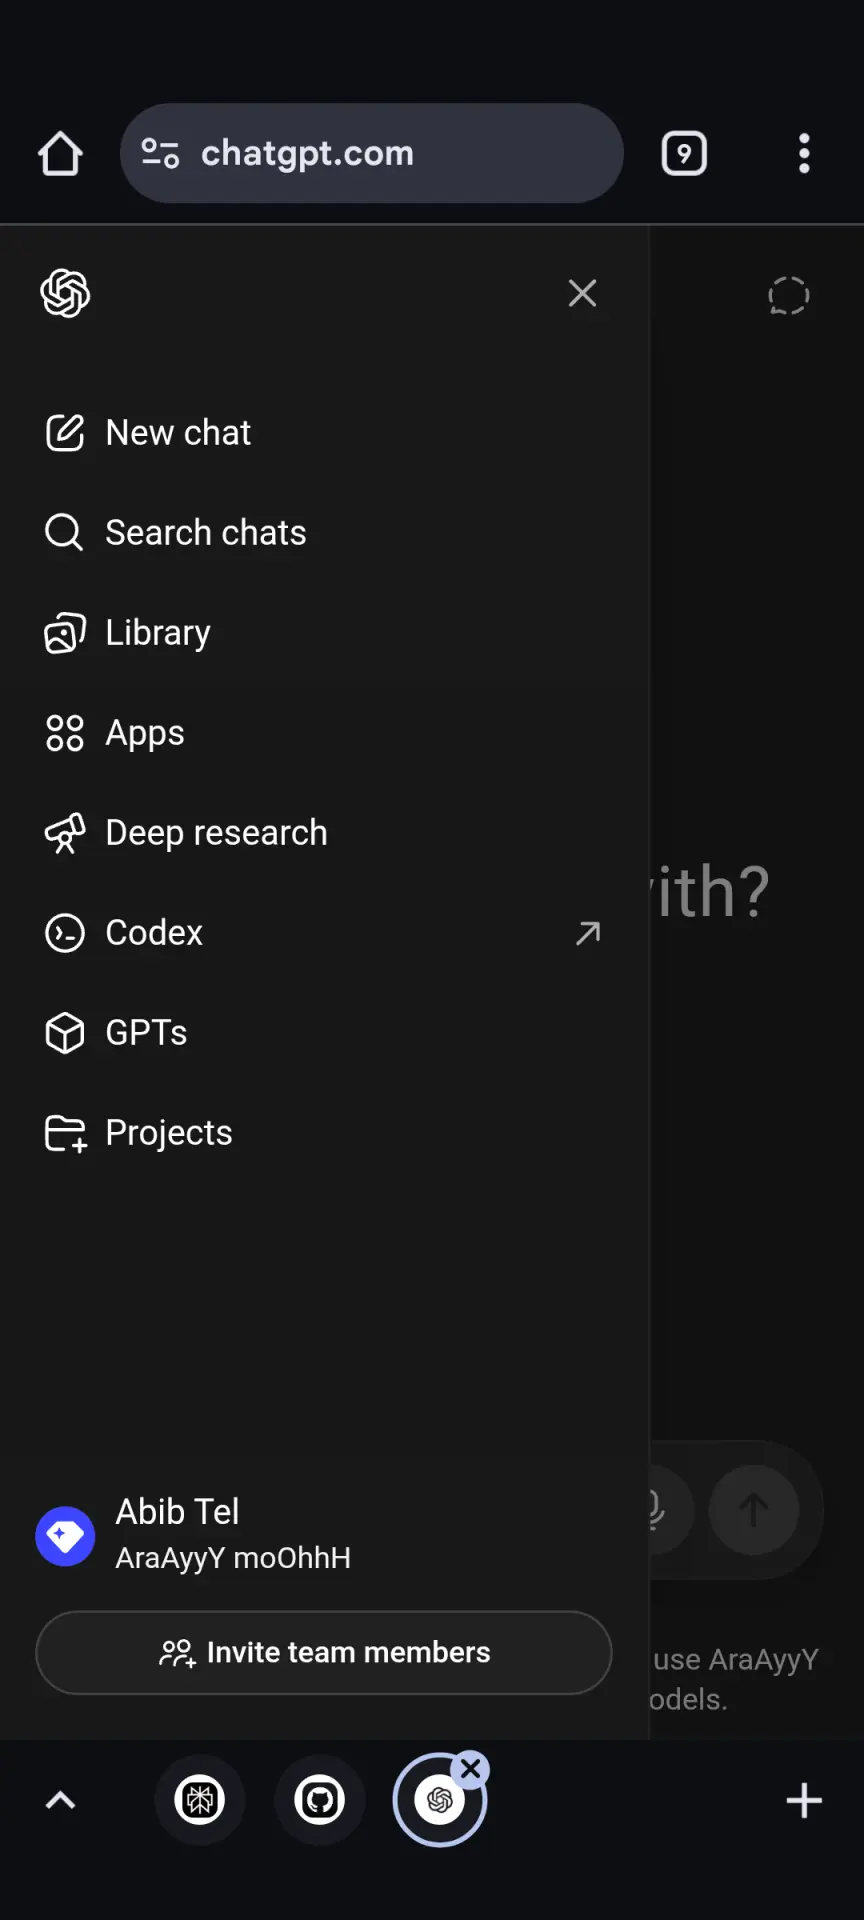864x1920 pixels.
Task: Click Invite team members button
Action: click(x=323, y=1652)
